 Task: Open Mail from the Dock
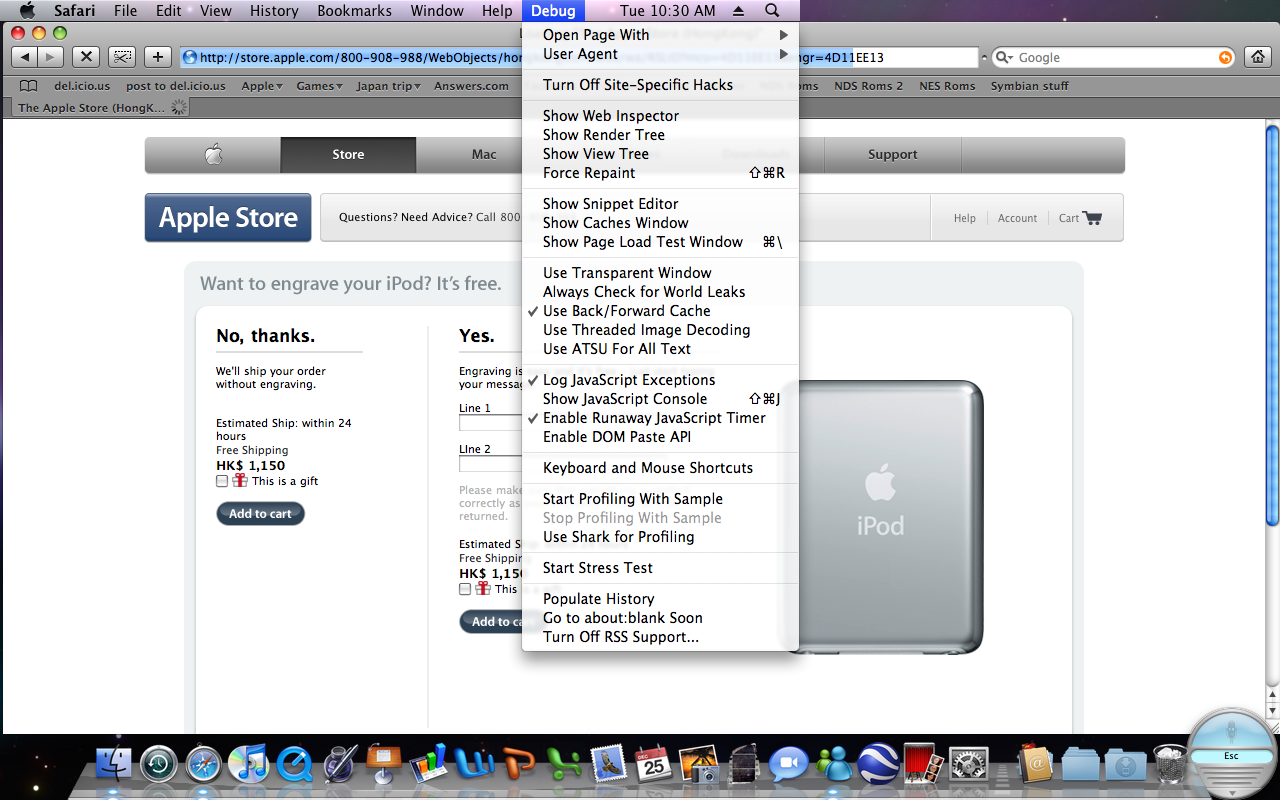608,765
